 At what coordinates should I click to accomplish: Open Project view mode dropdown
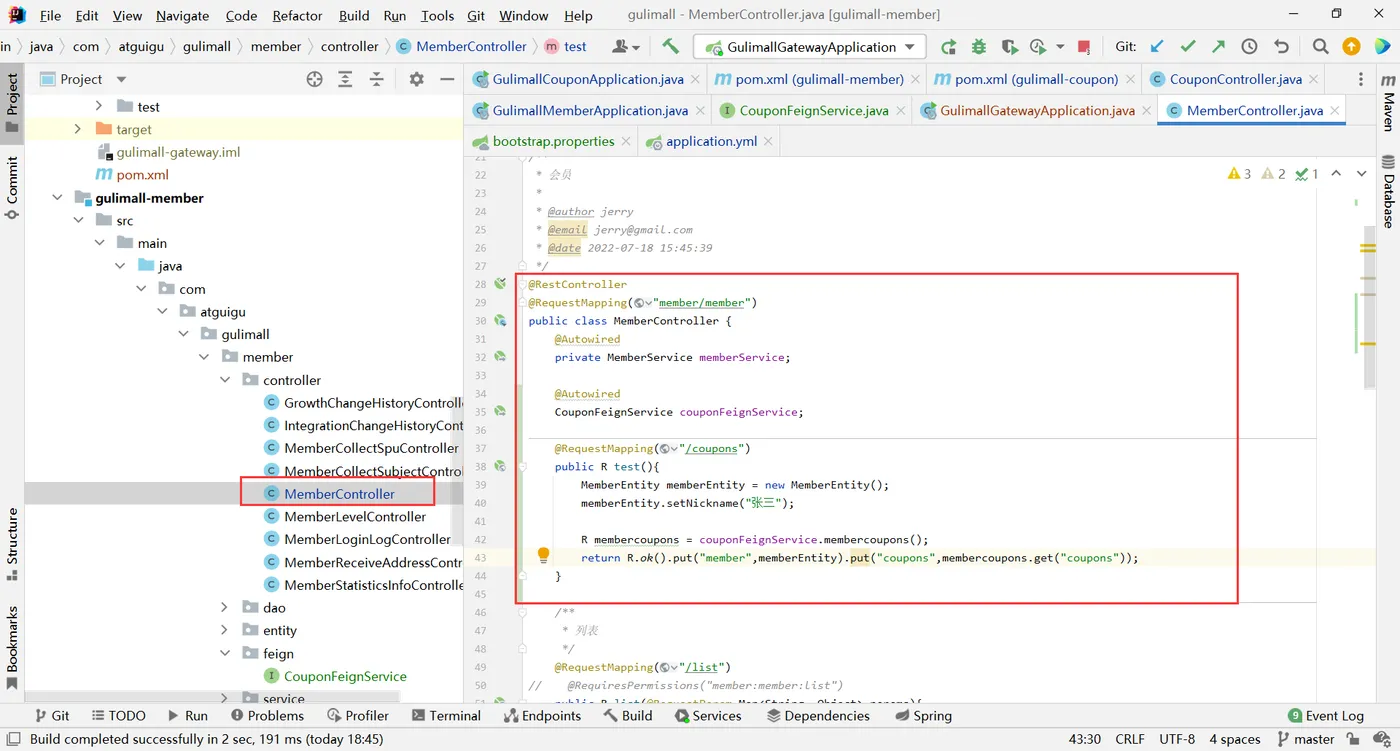tap(121, 79)
